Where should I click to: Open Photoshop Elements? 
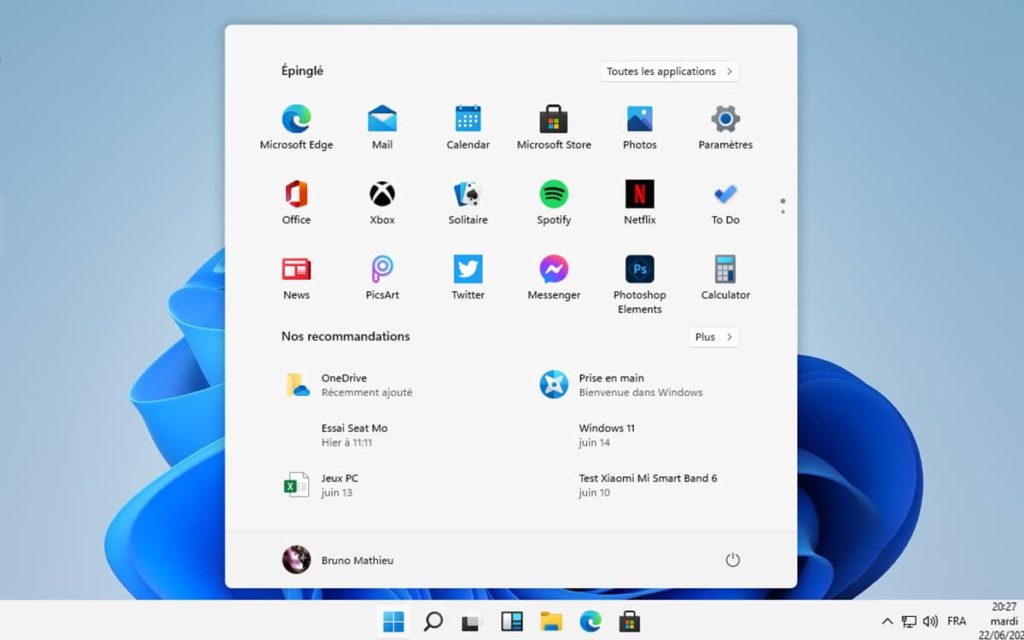tap(639, 285)
